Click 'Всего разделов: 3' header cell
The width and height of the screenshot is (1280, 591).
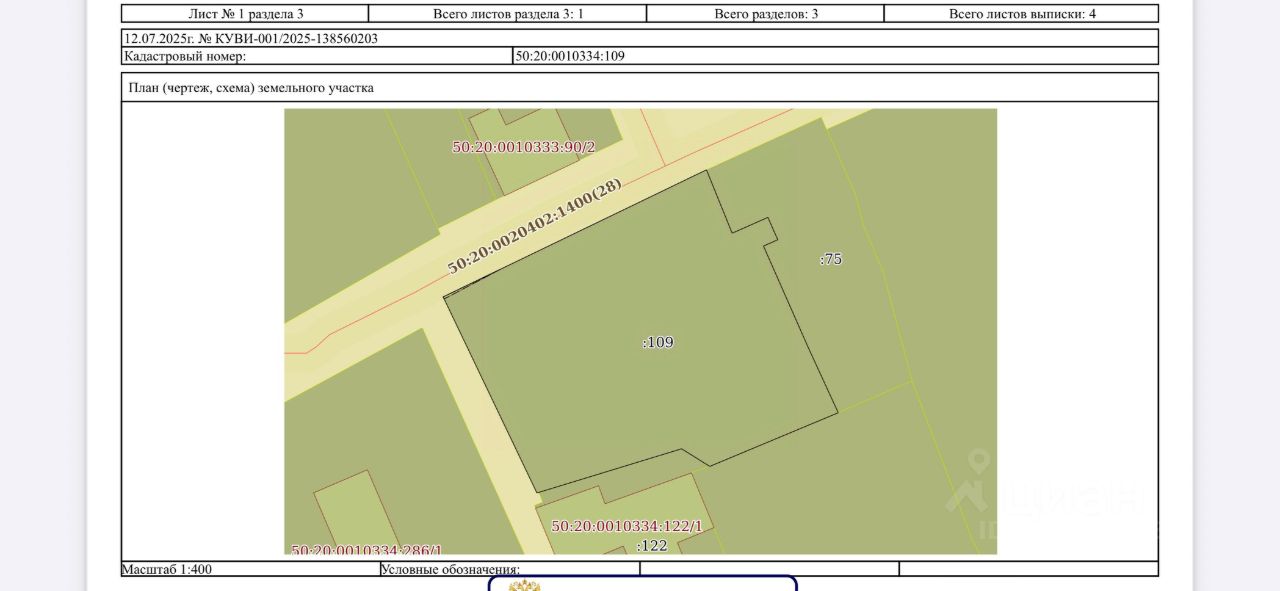766,14
